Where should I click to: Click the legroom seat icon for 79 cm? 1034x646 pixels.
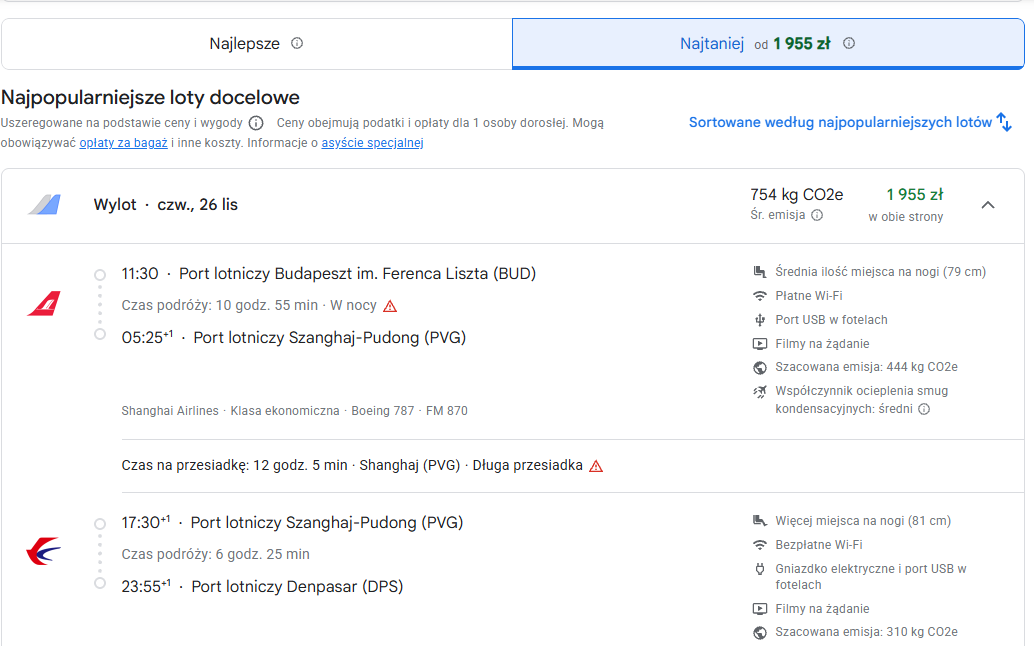tap(760, 272)
